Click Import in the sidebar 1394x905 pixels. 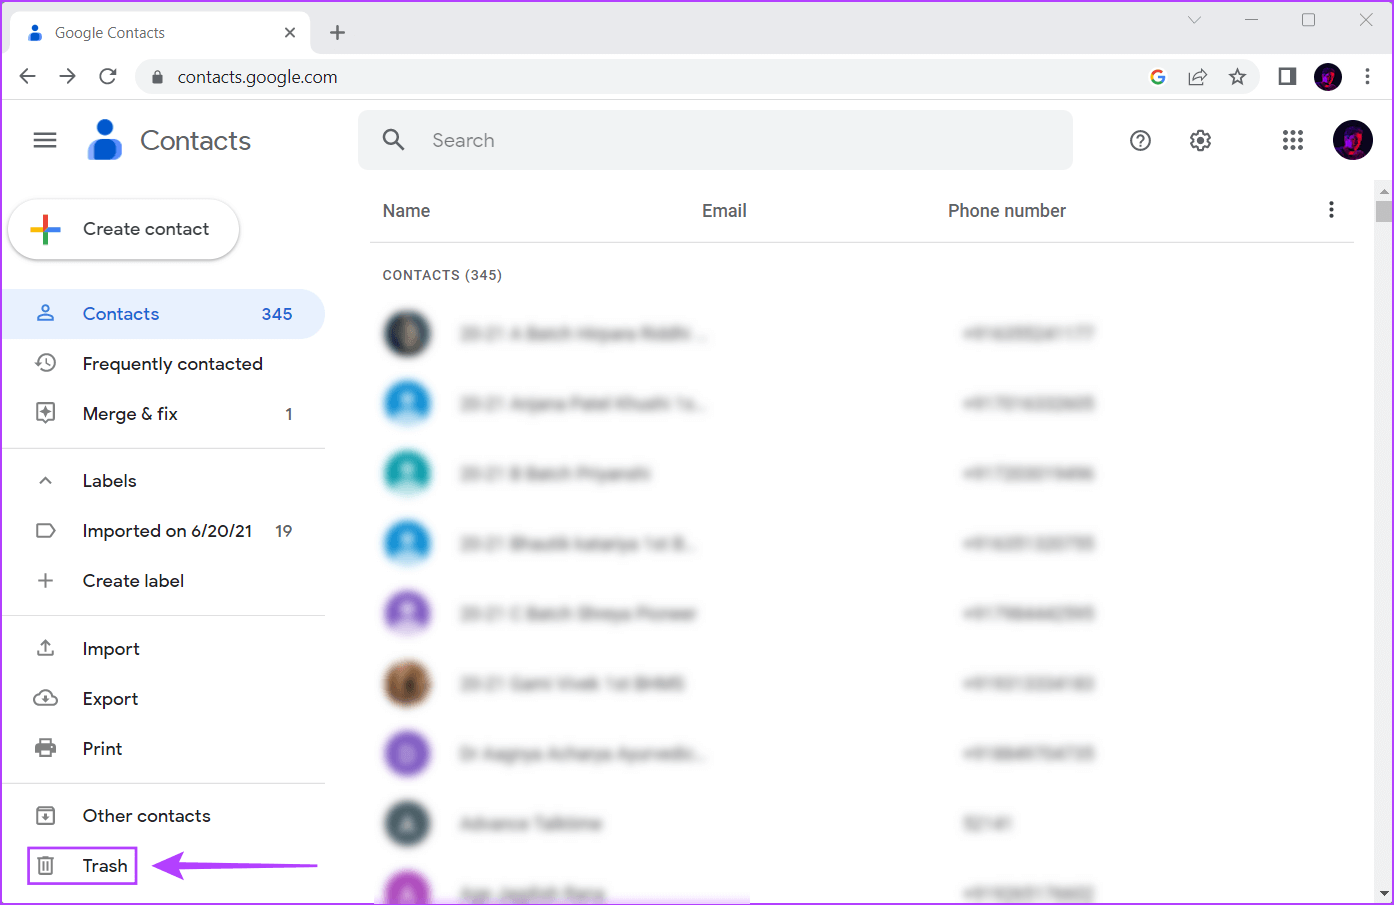163,649
